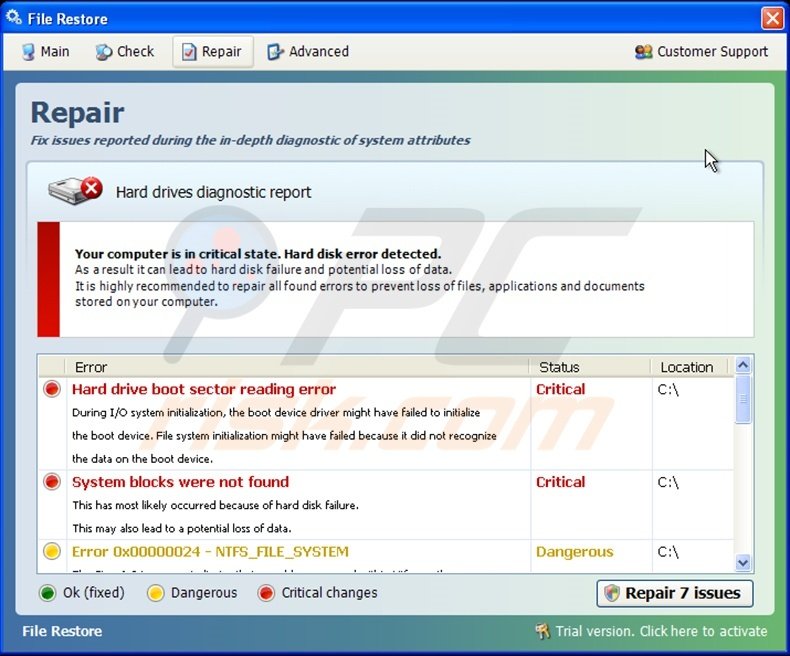Click the red dot beside boot sector error

click(x=52, y=389)
